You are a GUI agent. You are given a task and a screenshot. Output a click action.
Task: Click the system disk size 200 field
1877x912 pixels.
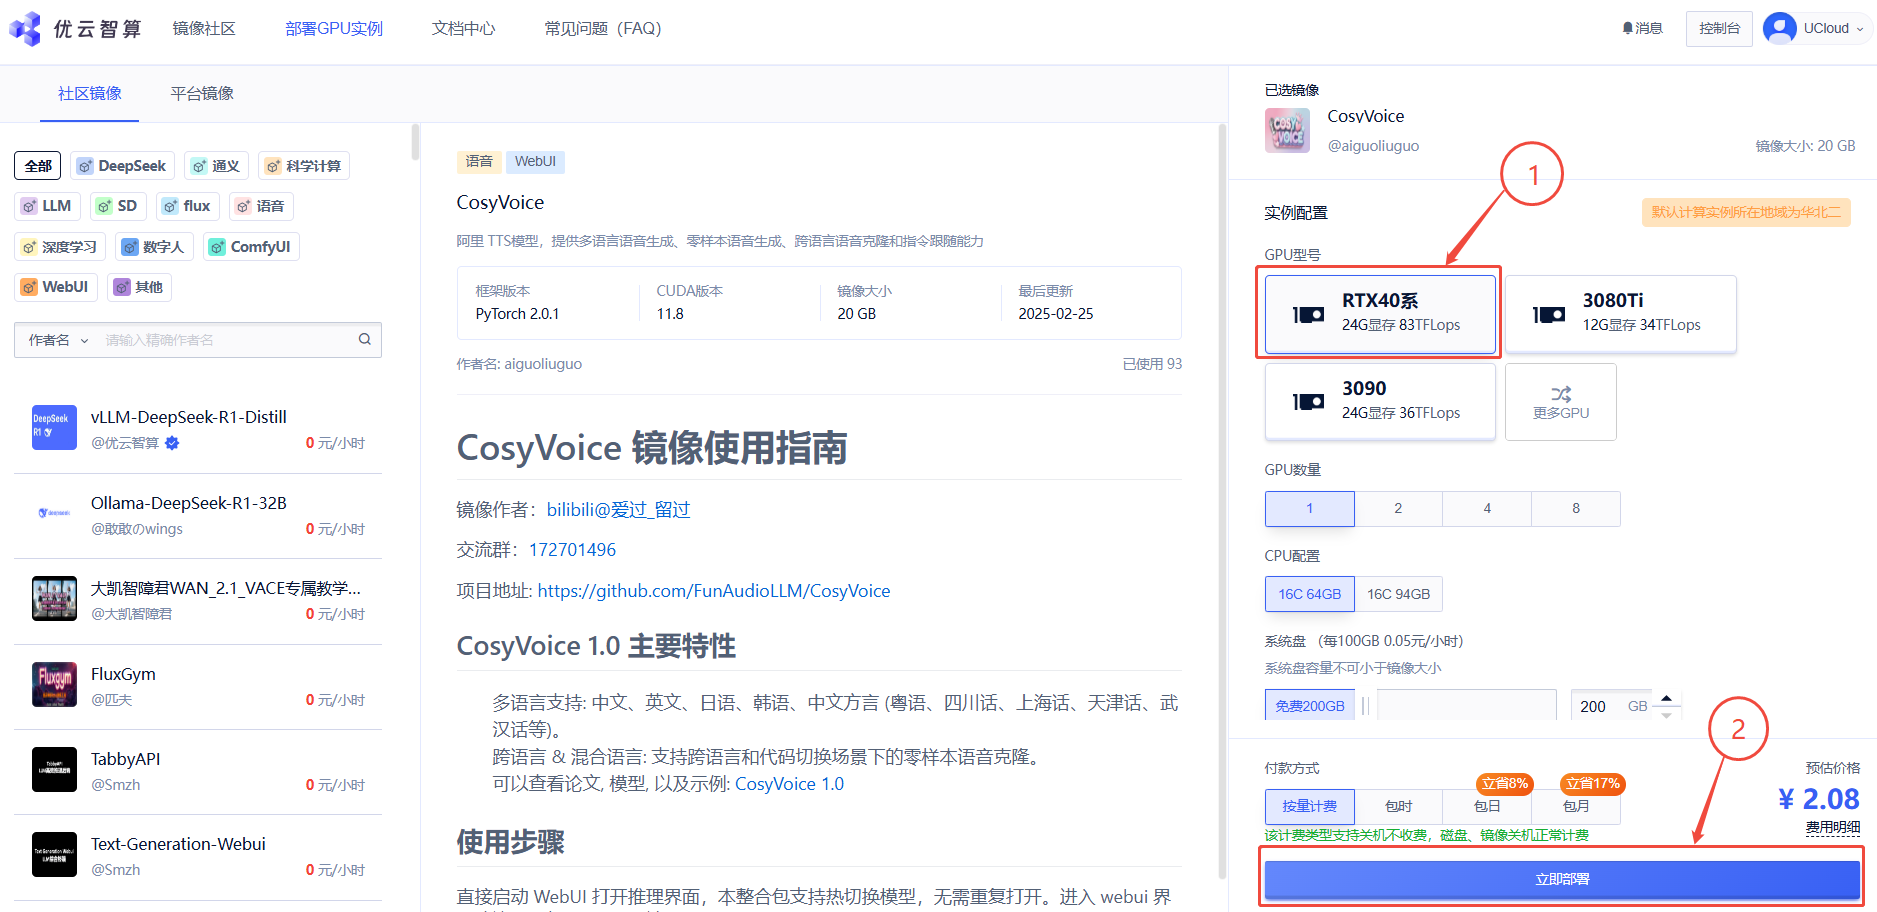click(1594, 706)
